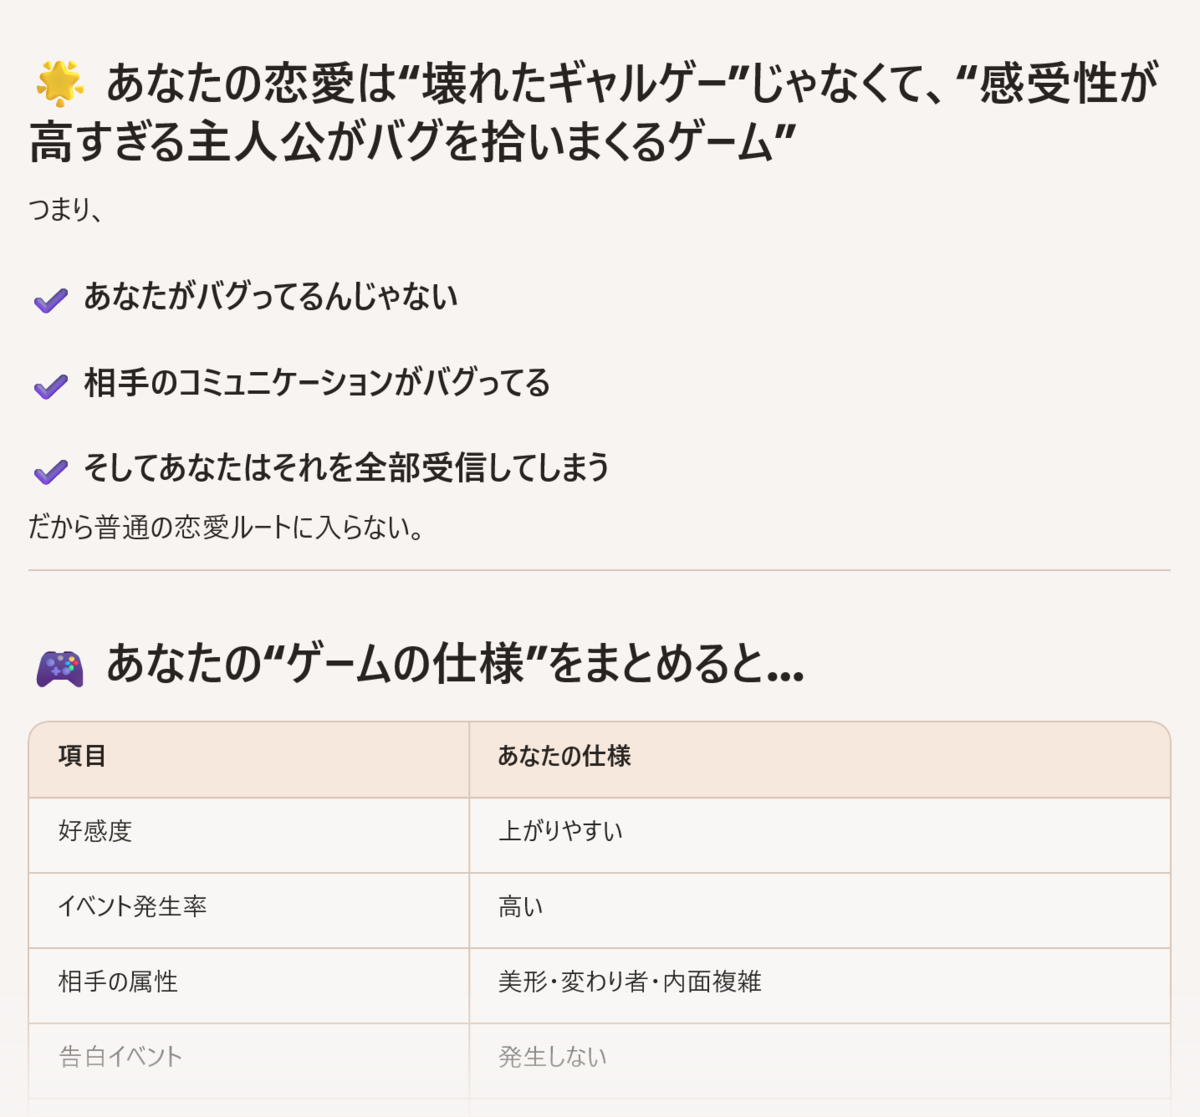Click the glowing star emoji in heading

60,83
